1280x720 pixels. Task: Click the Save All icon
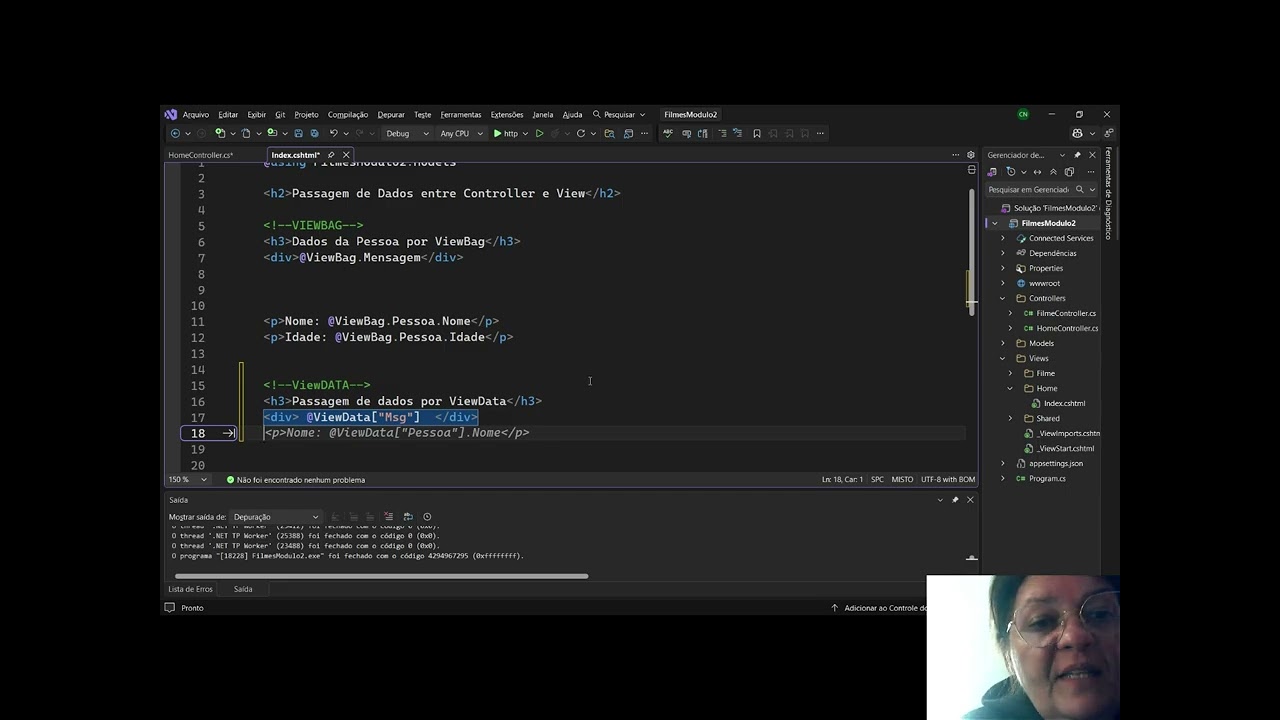pyautogui.click(x=314, y=133)
